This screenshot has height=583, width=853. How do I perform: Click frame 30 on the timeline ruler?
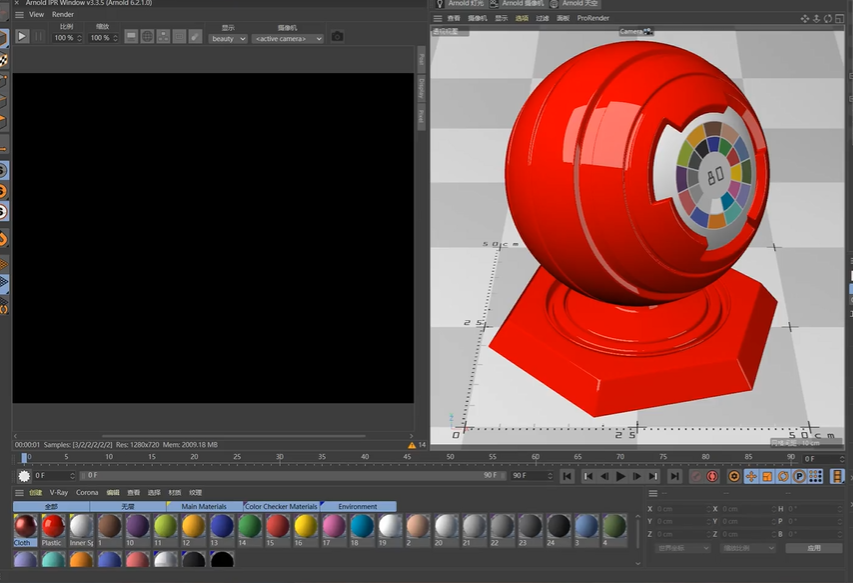(279, 457)
